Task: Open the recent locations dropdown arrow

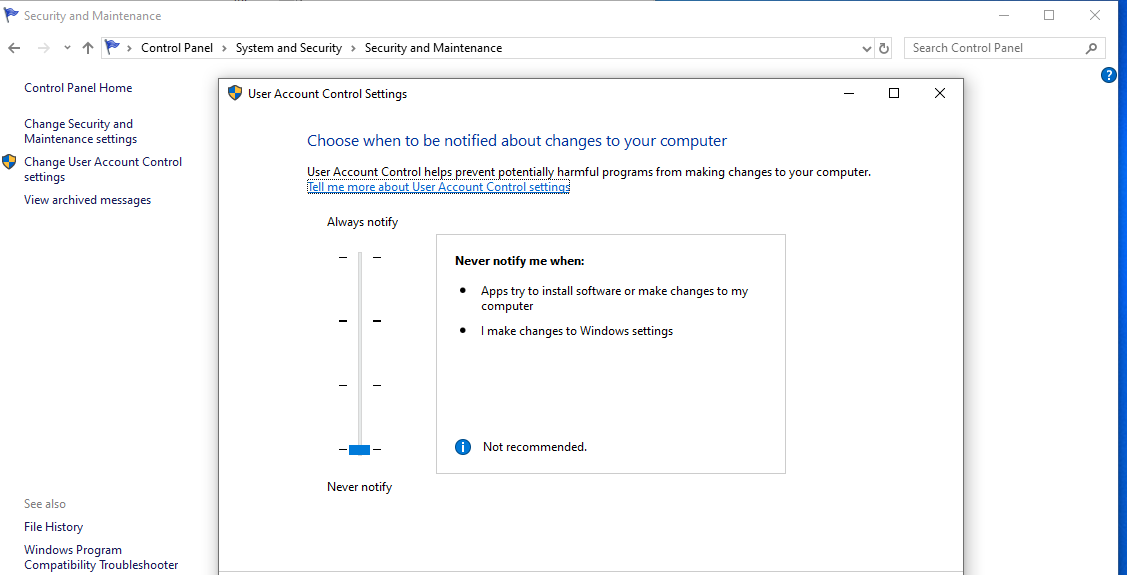Action: pyautogui.click(x=67, y=48)
